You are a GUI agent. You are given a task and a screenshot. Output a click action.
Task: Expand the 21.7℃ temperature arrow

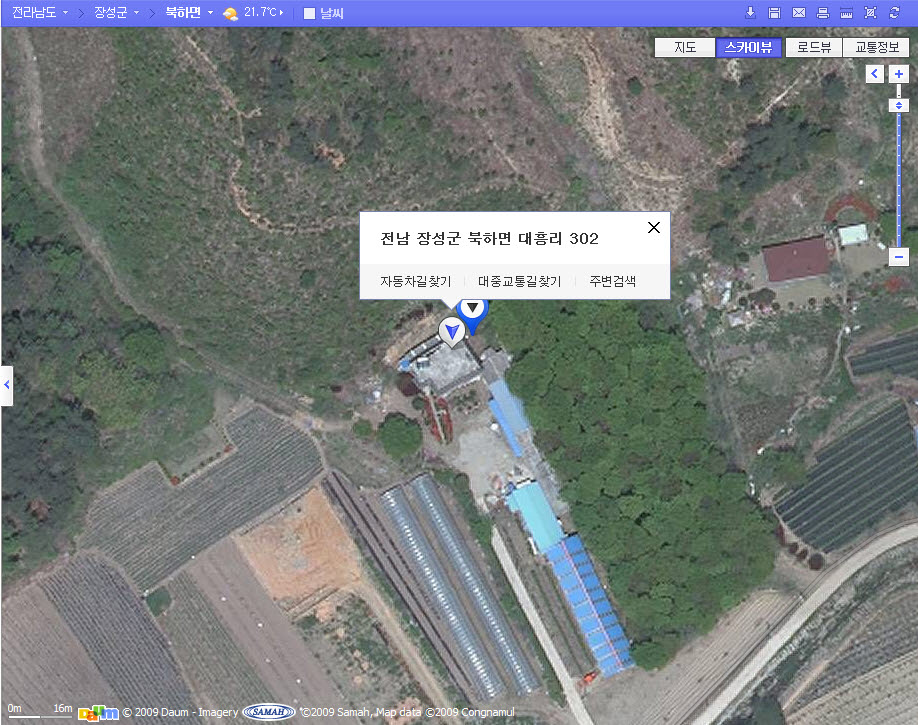tap(281, 12)
